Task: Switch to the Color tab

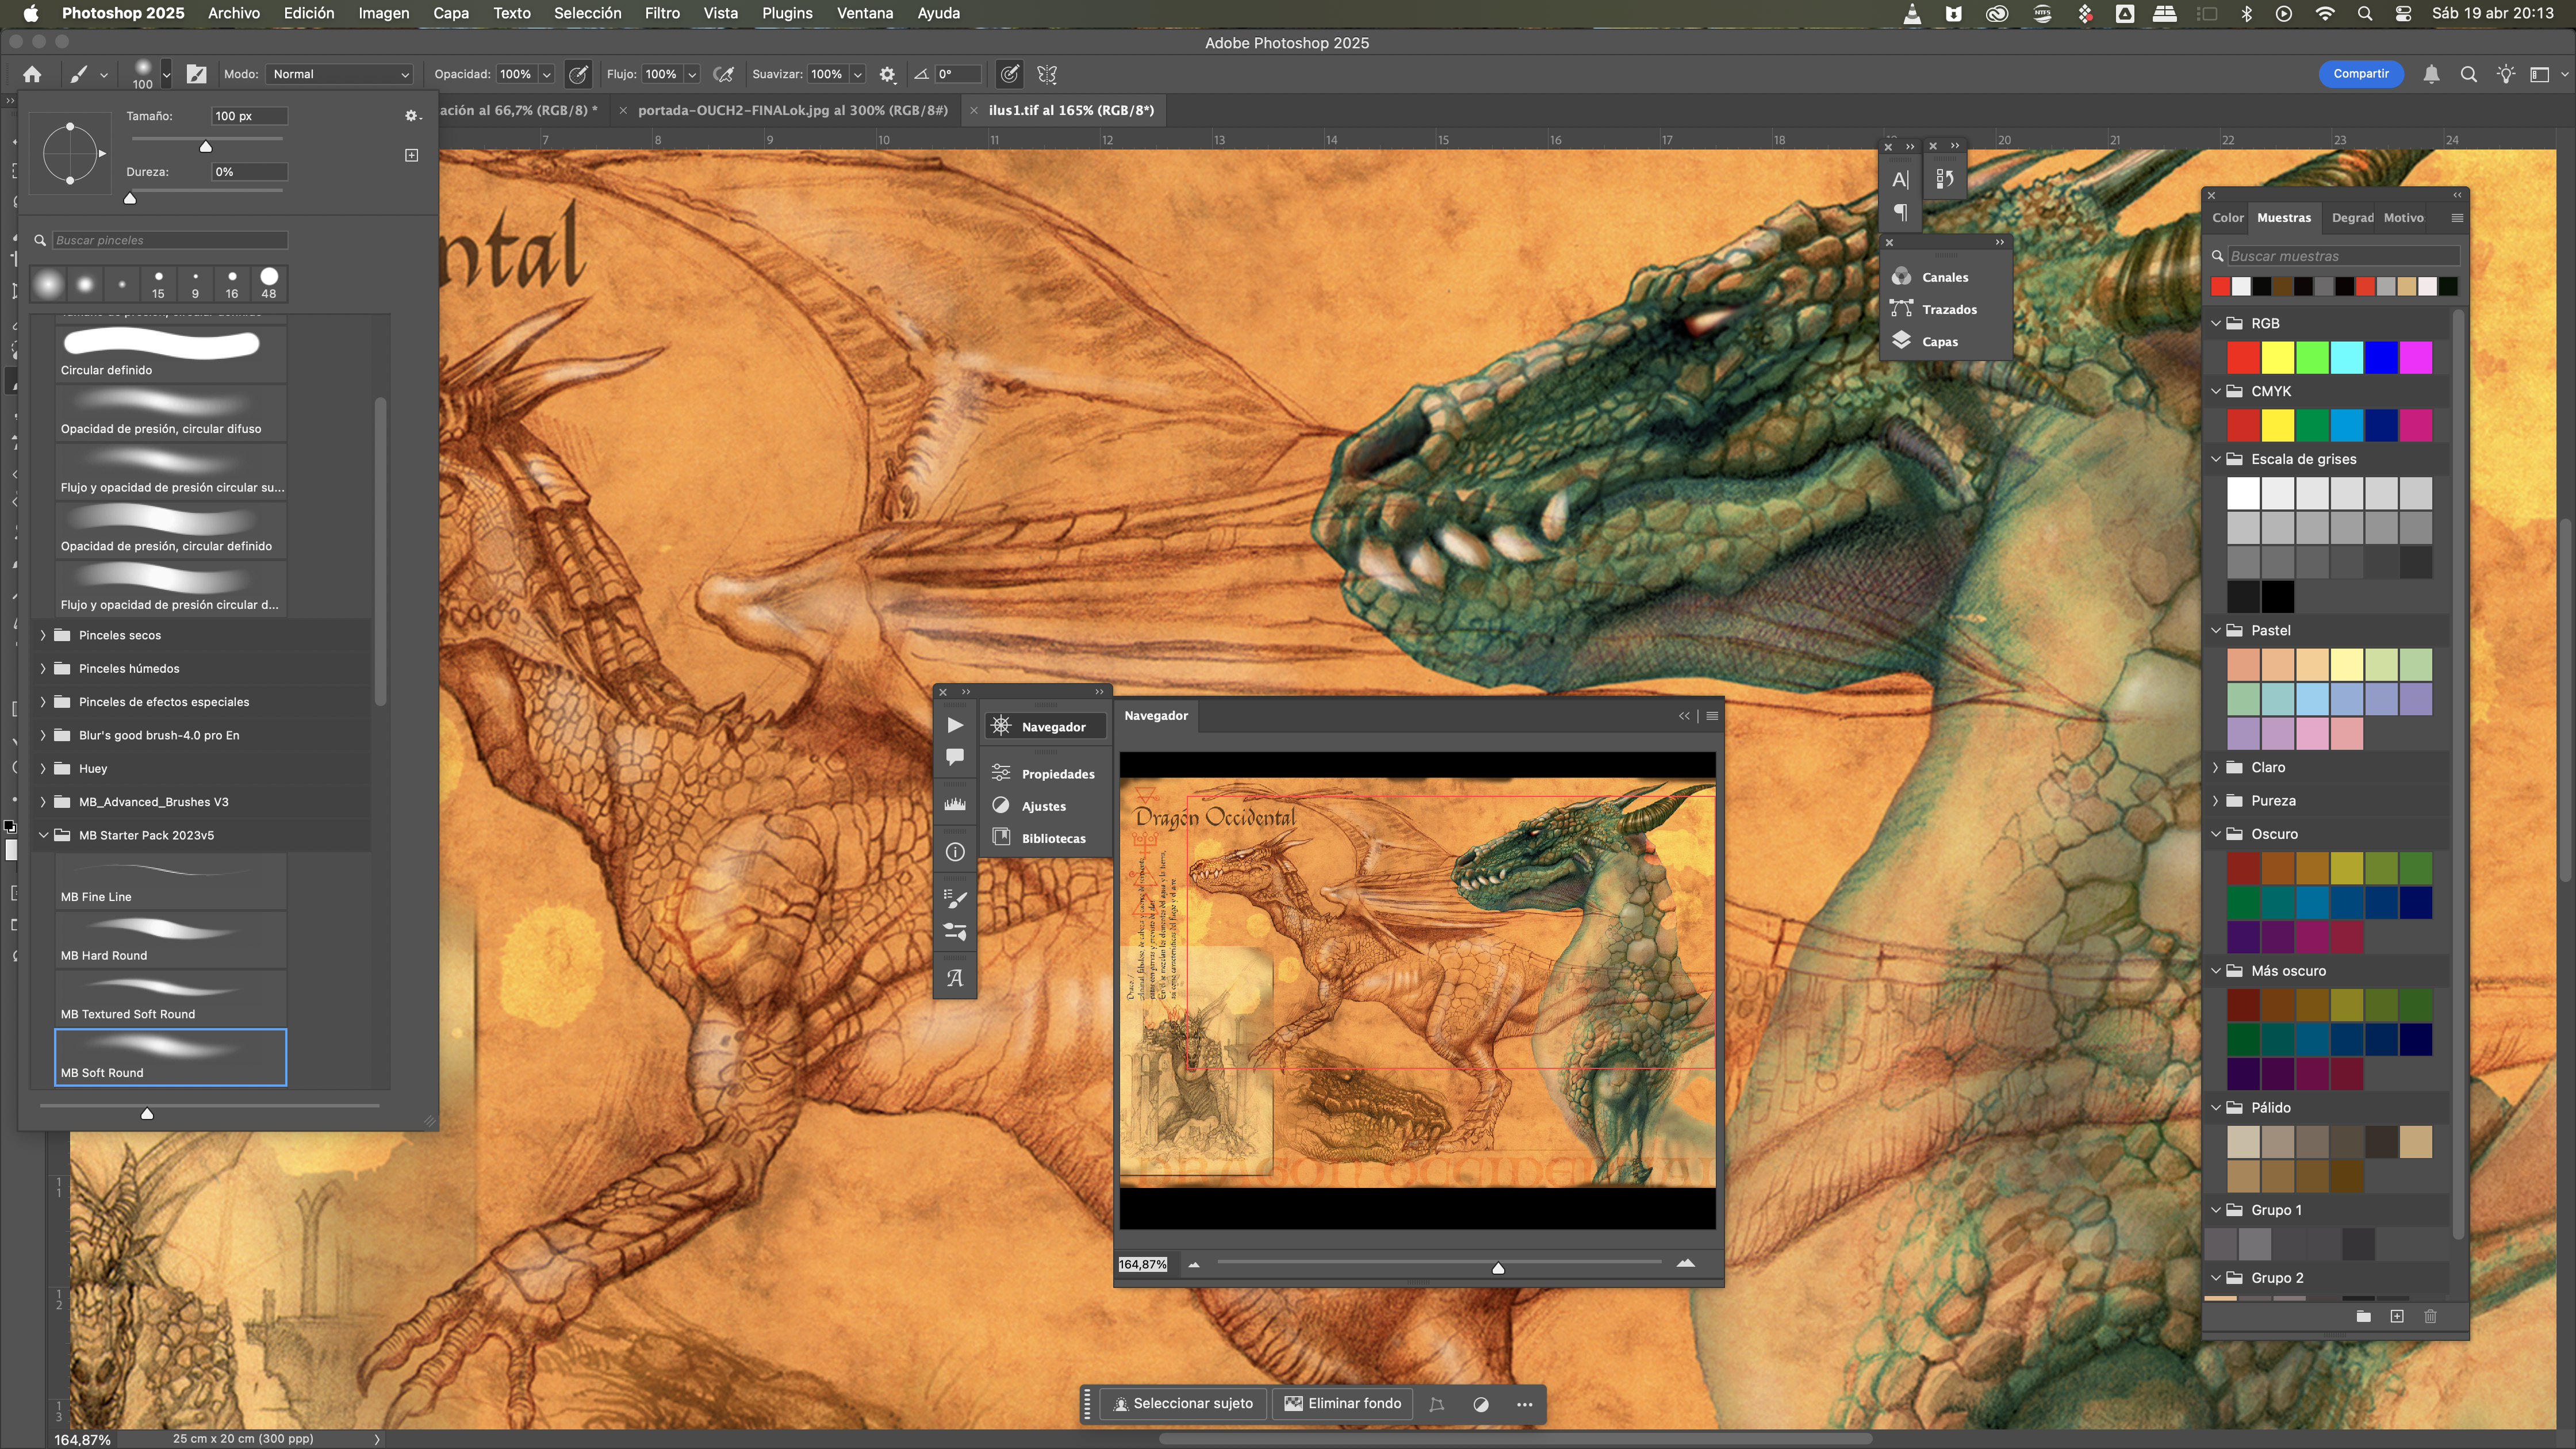Action: tap(2227, 217)
